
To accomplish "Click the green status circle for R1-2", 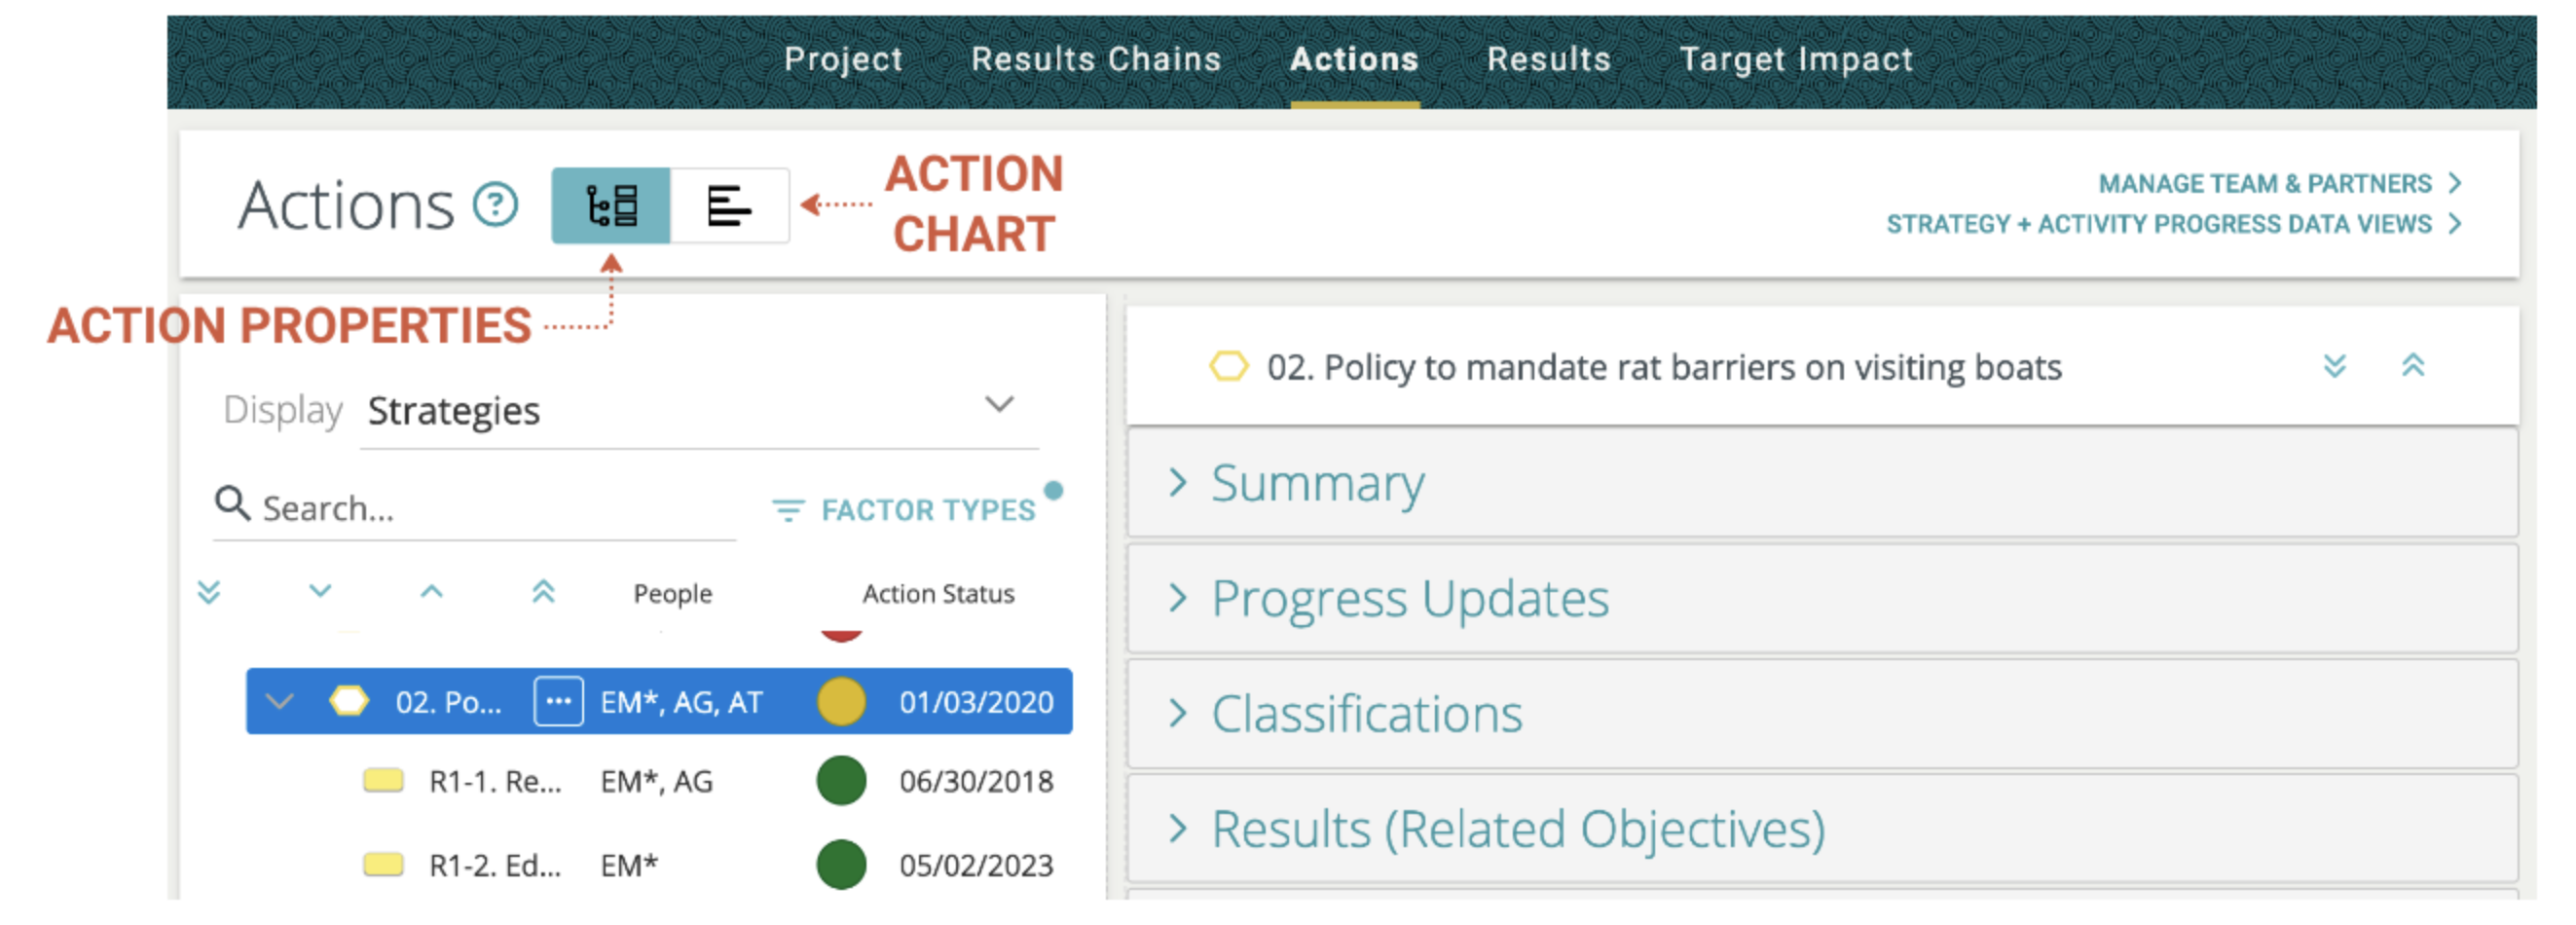I will point(840,864).
